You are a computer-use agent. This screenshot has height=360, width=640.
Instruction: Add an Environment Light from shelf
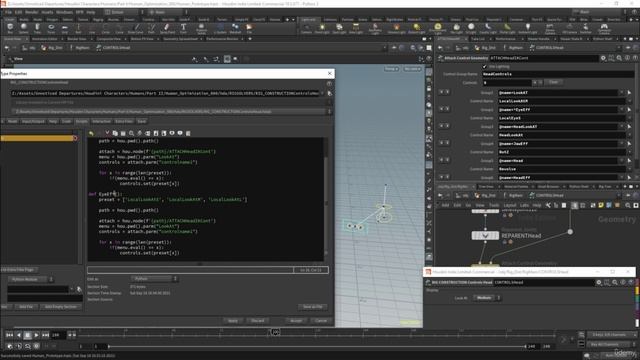(438, 29)
